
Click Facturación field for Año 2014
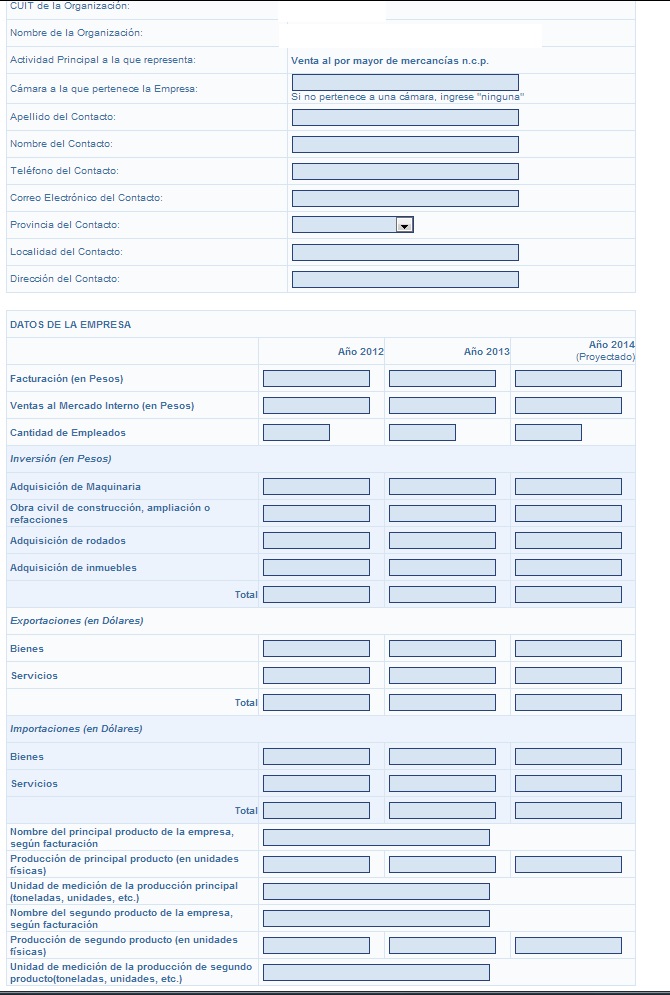point(568,379)
